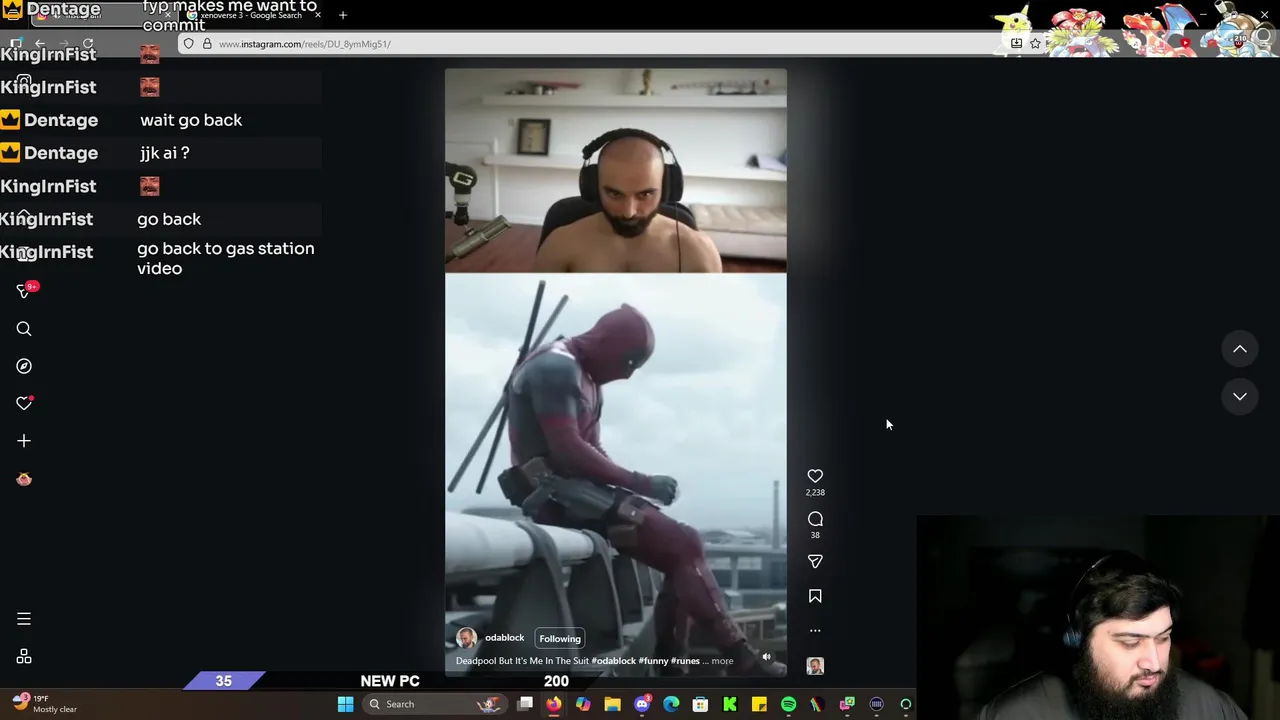Open the Windows Start menu
The height and width of the screenshot is (720, 1280).
[345, 704]
